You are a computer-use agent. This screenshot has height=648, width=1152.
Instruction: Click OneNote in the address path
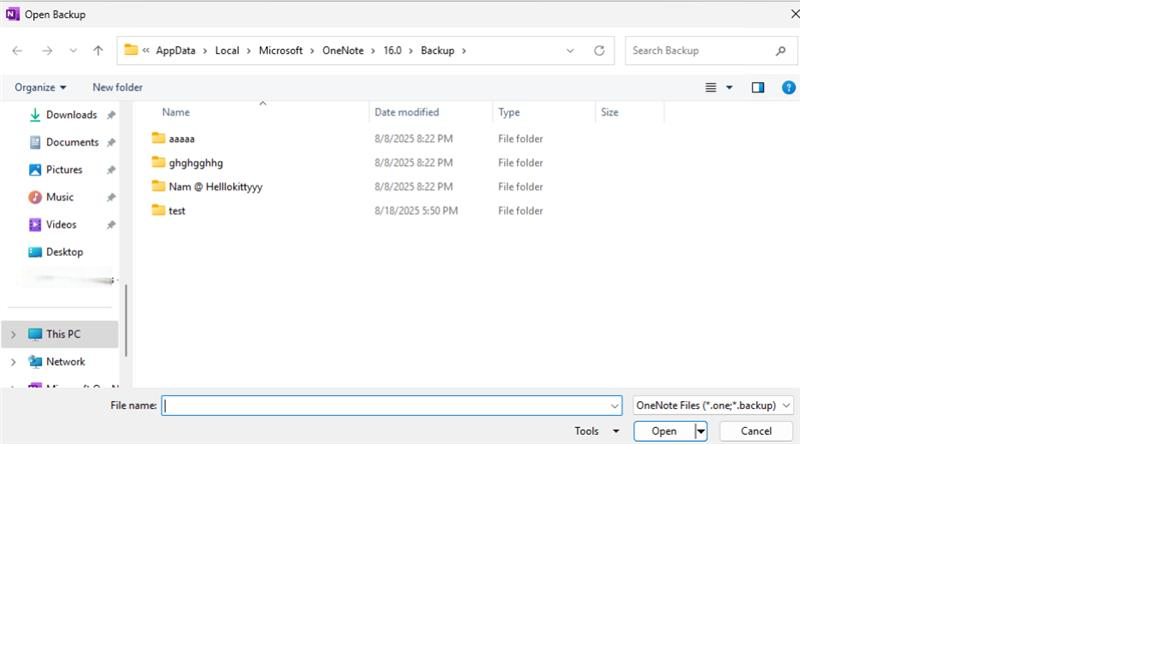click(x=343, y=51)
